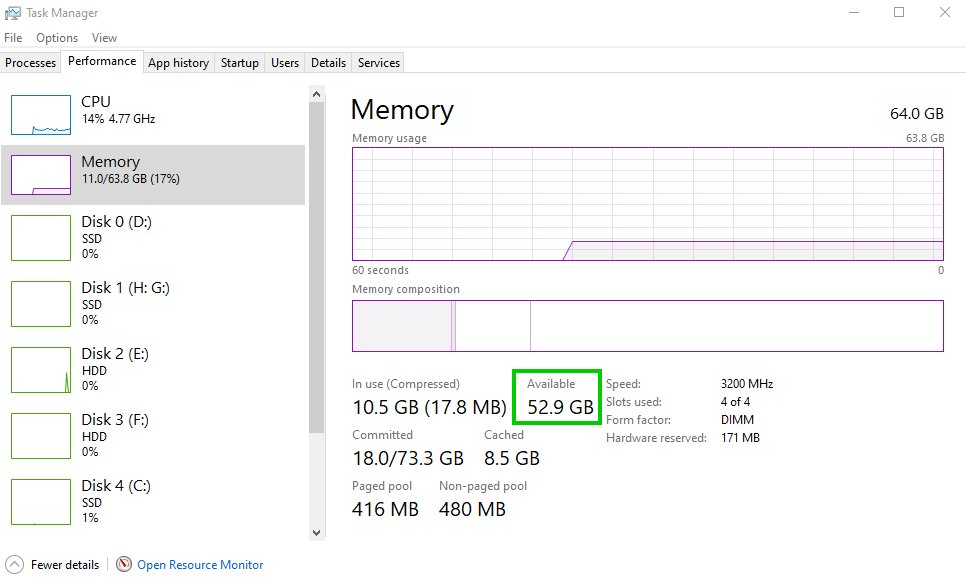966x583 pixels.
Task: Open Resource Monitor
Action: [x=198, y=564]
